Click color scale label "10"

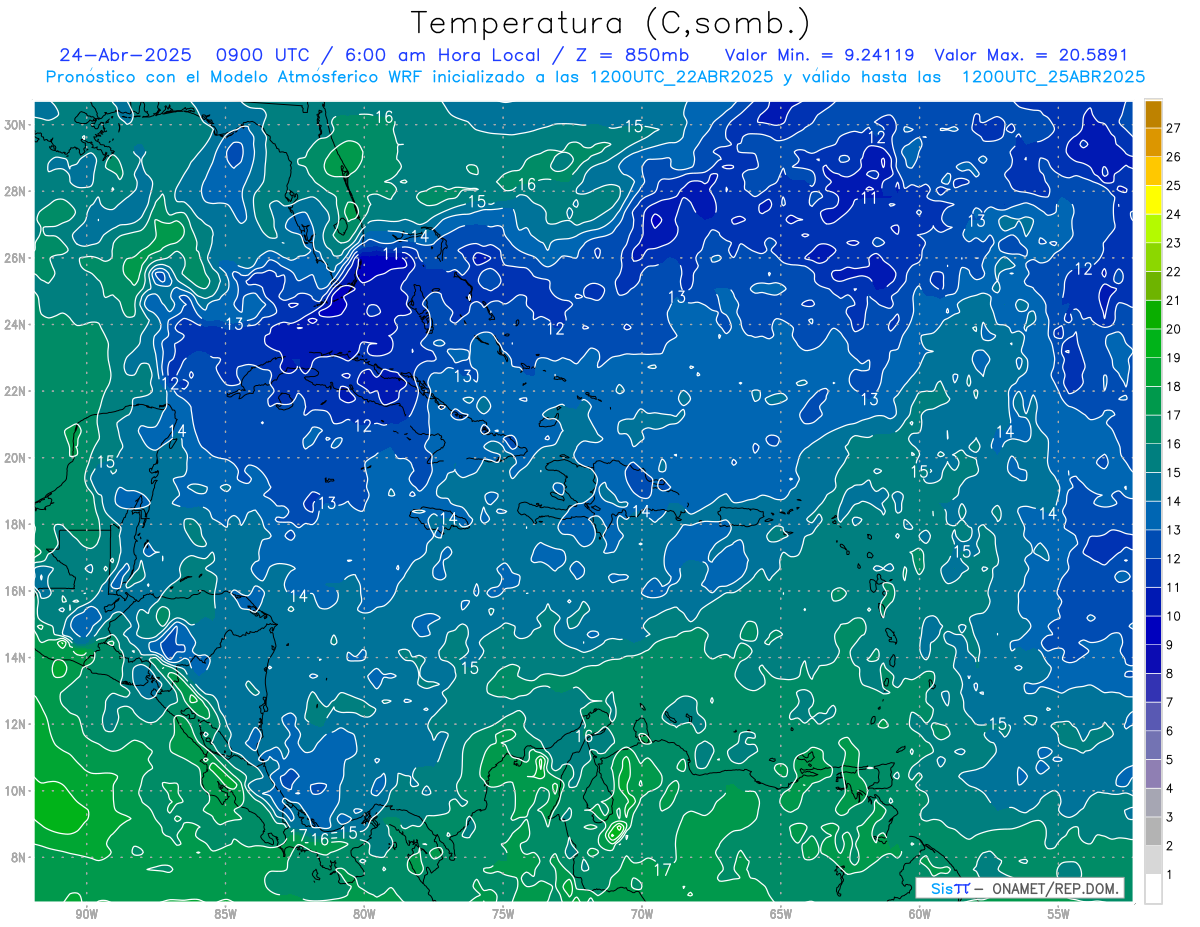point(1173,616)
